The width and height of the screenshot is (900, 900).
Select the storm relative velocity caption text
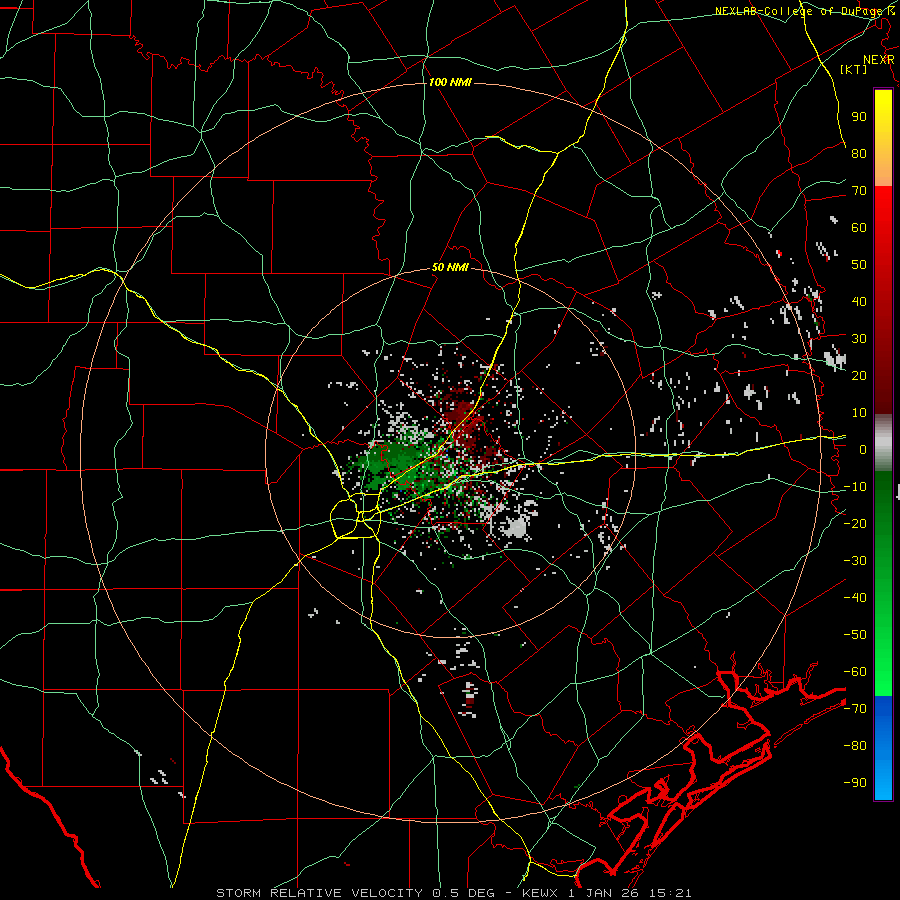(453, 893)
